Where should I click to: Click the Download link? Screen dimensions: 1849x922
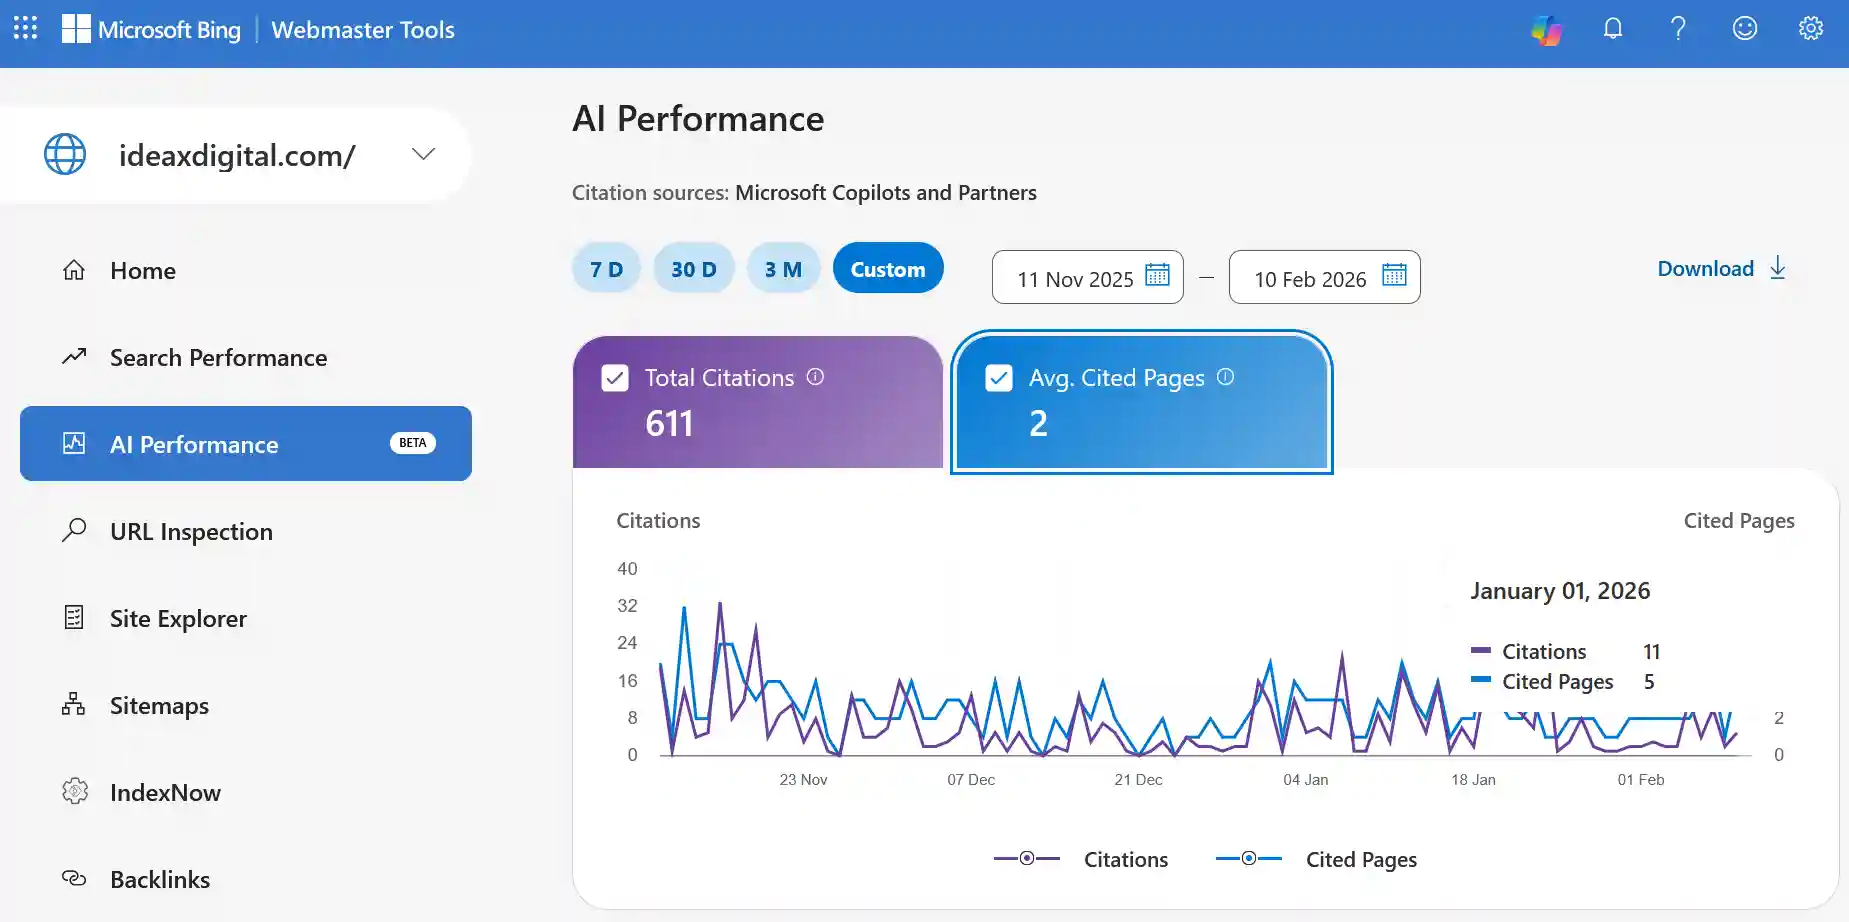[x=1722, y=268]
